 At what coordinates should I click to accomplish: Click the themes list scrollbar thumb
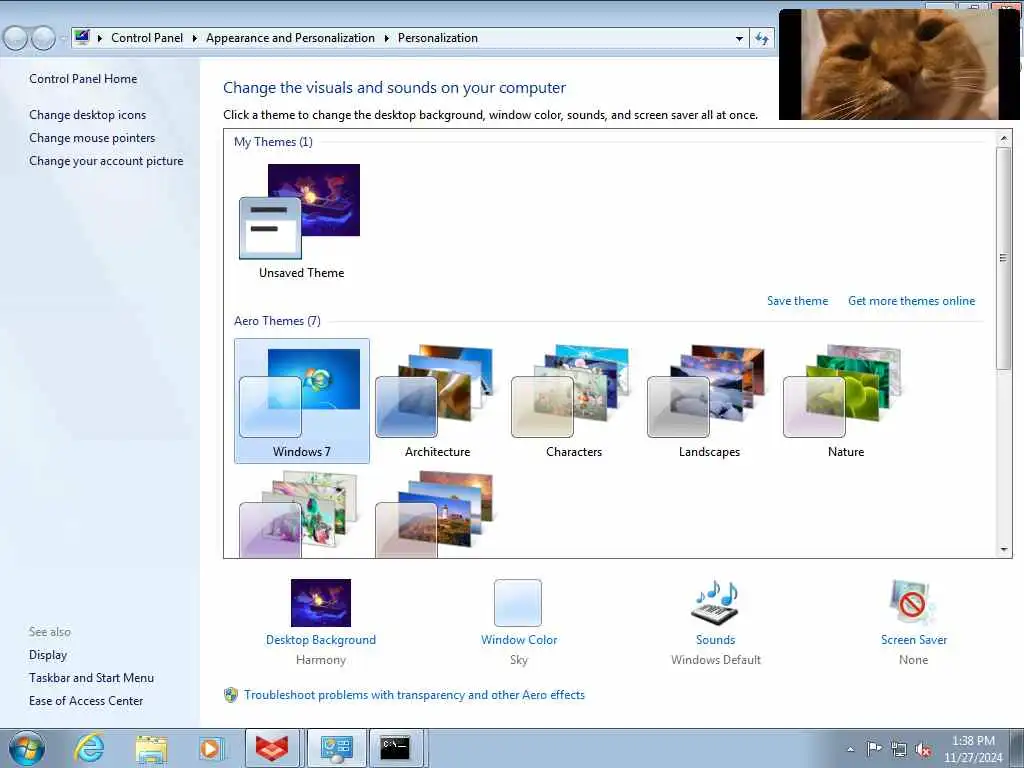1004,258
